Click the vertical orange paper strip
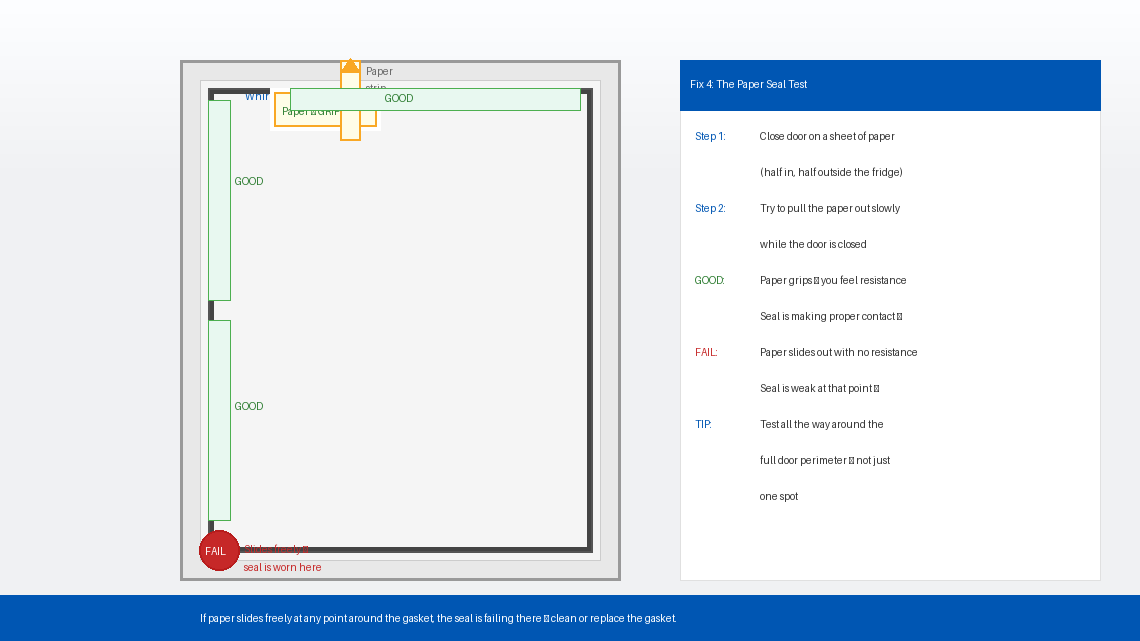 [x=350, y=128]
